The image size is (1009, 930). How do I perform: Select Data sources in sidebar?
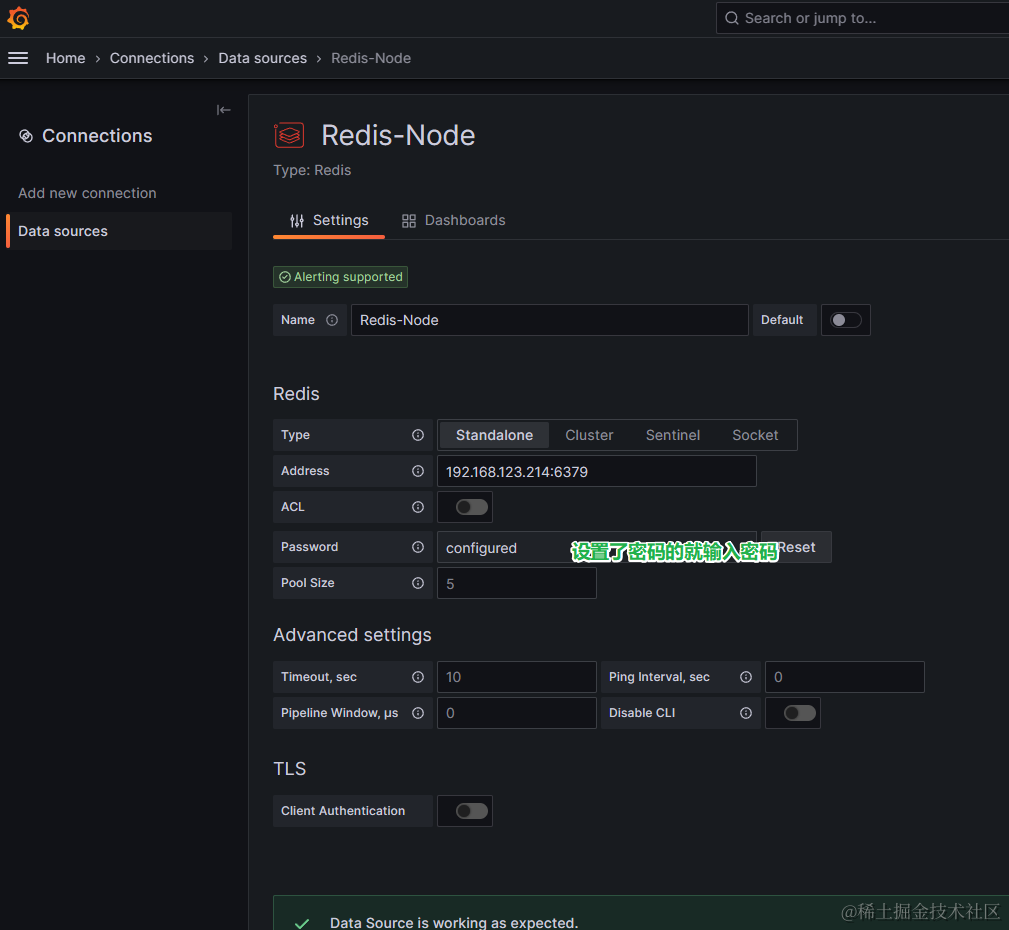click(119, 231)
